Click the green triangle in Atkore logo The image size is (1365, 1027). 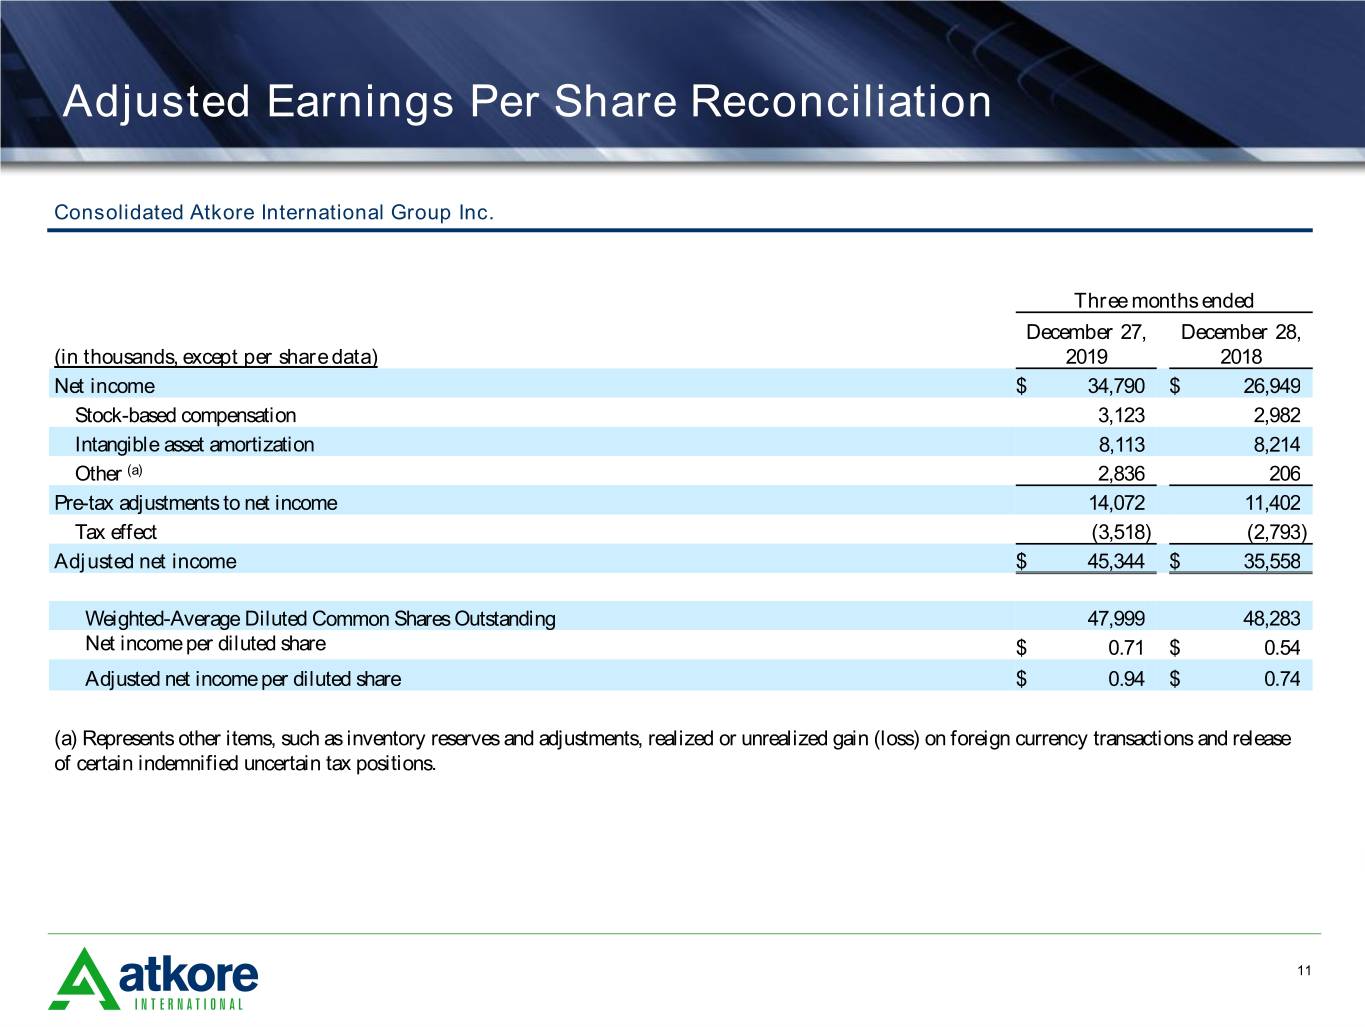click(x=83, y=978)
